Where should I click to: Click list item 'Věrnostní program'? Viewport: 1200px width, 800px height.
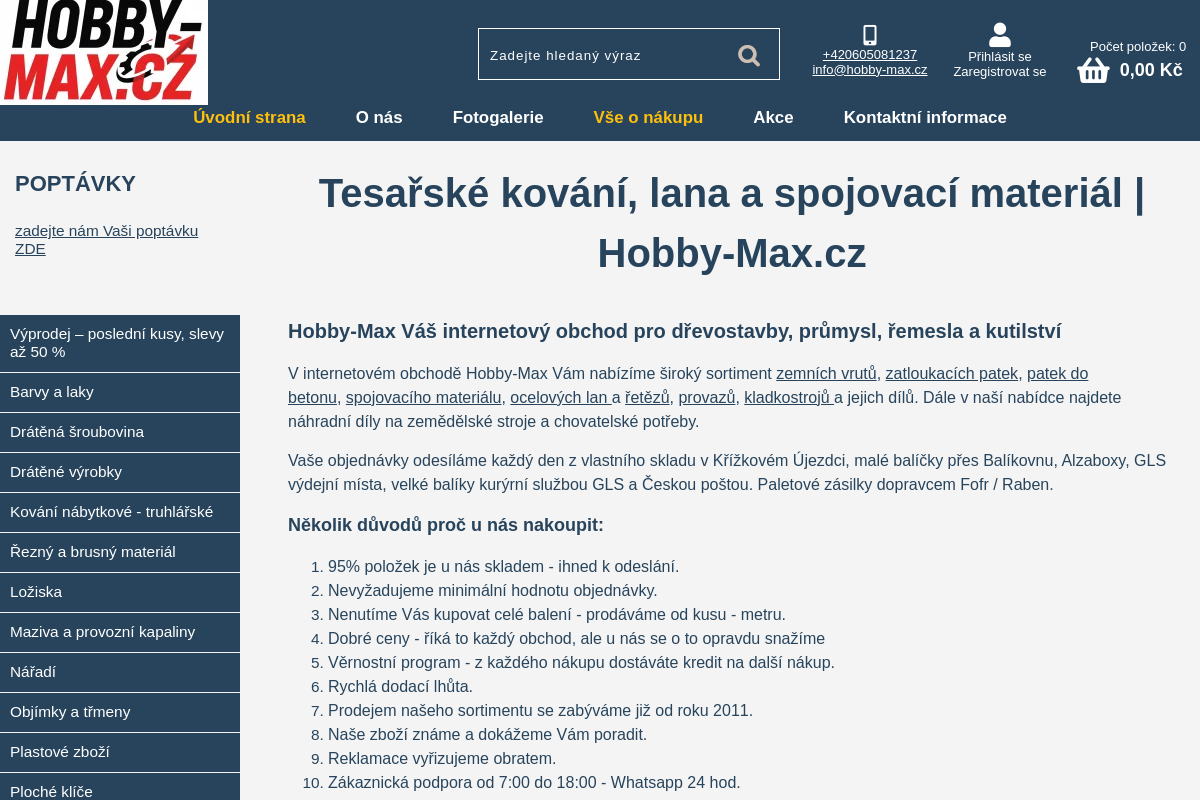point(581,662)
